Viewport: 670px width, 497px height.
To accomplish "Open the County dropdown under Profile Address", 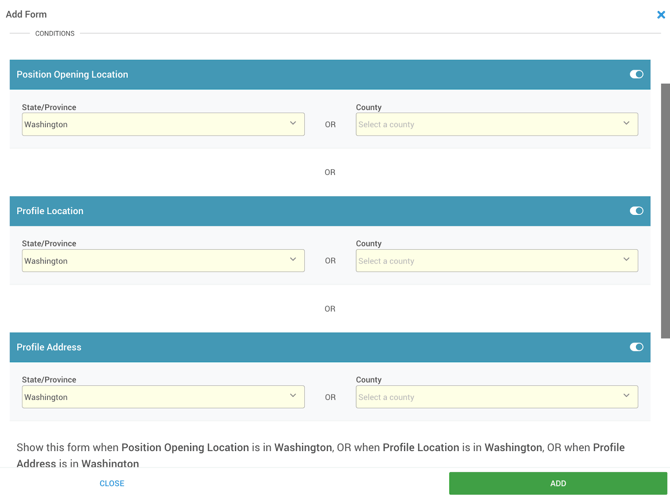I will click(496, 397).
